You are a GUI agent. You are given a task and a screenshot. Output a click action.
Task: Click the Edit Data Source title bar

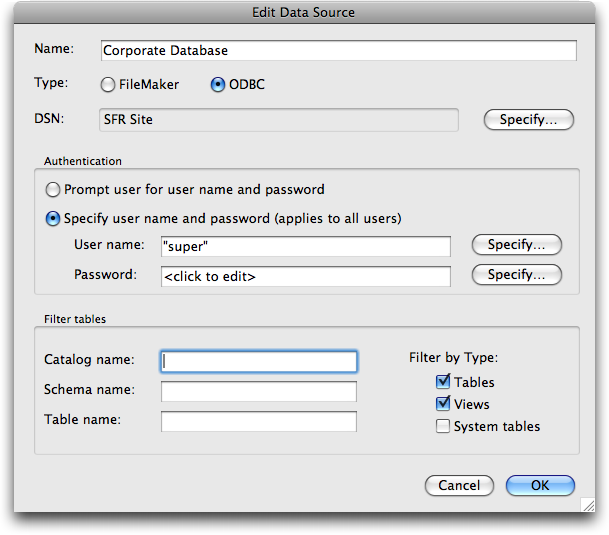[x=304, y=12]
